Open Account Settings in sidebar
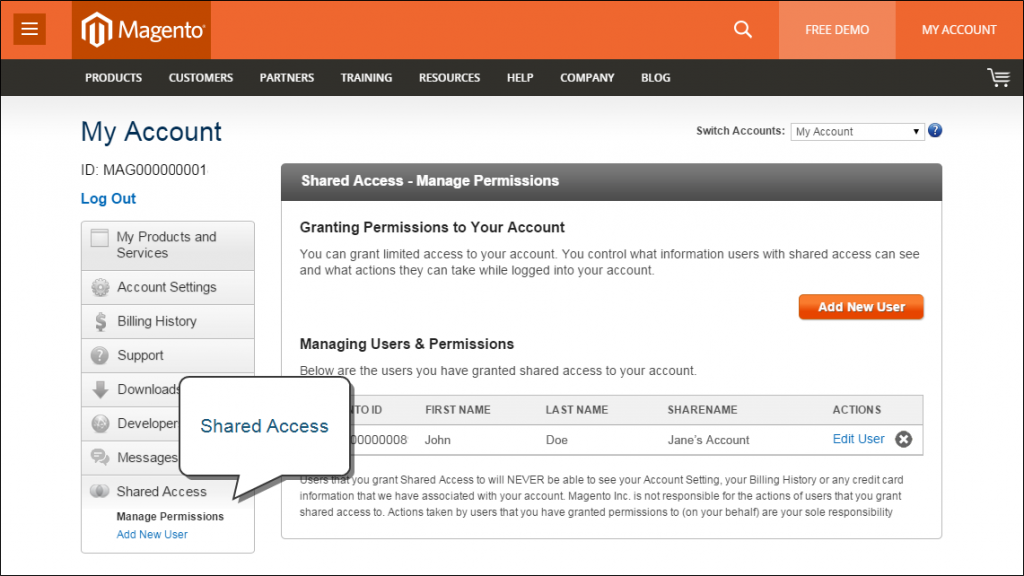Viewport: 1024px width, 576px height. [168, 287]
